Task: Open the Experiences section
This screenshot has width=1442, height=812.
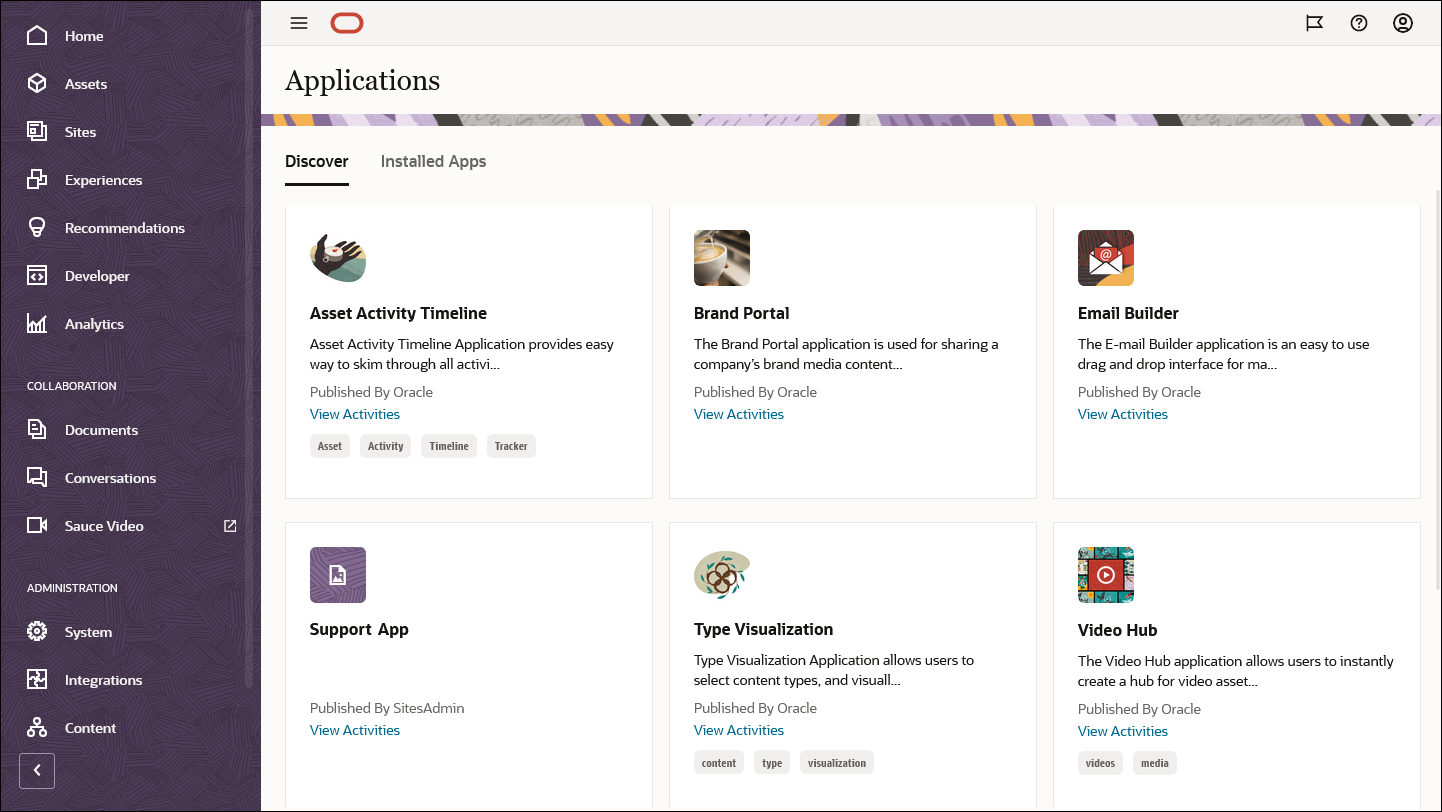Action: point(102,179)
